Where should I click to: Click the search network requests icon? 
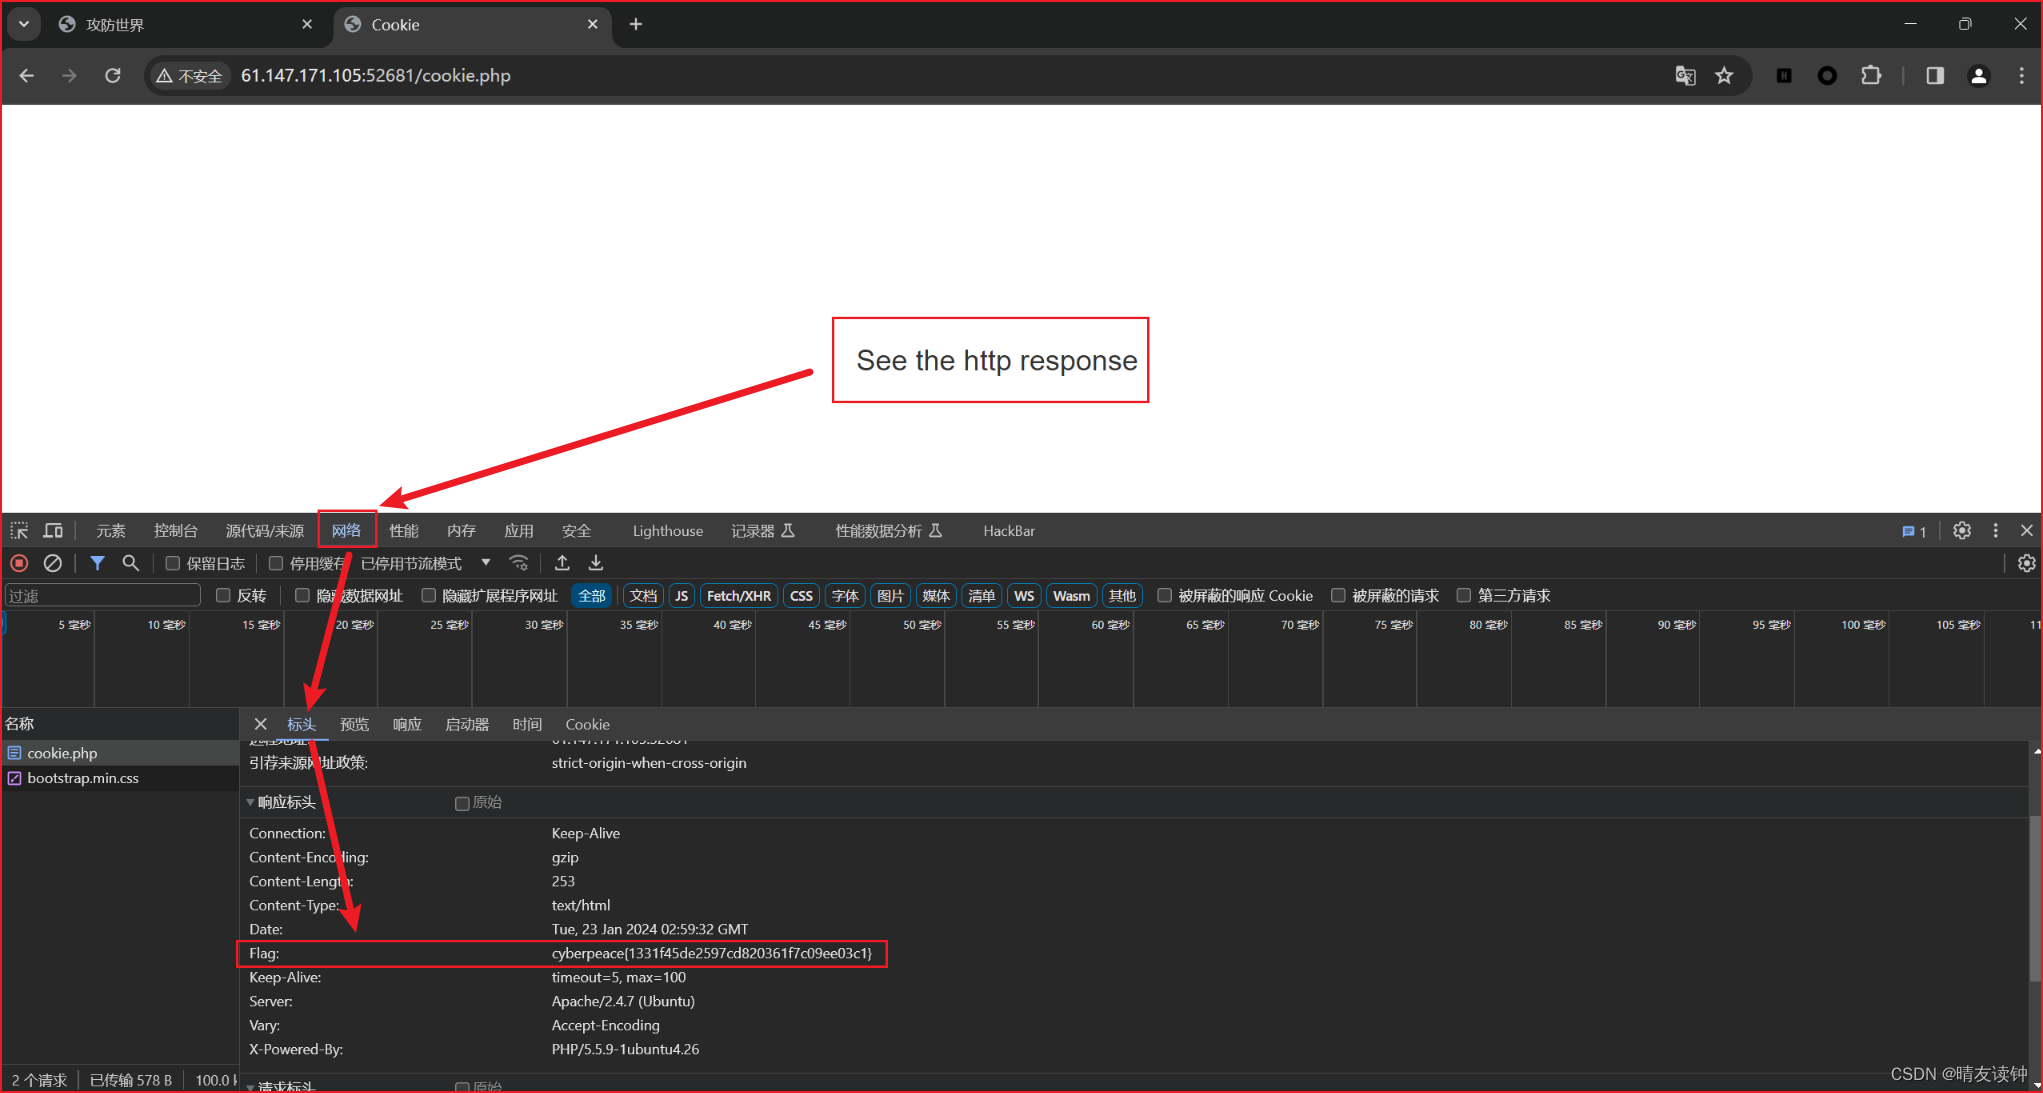pyautogui.click(x=131, y=563)
